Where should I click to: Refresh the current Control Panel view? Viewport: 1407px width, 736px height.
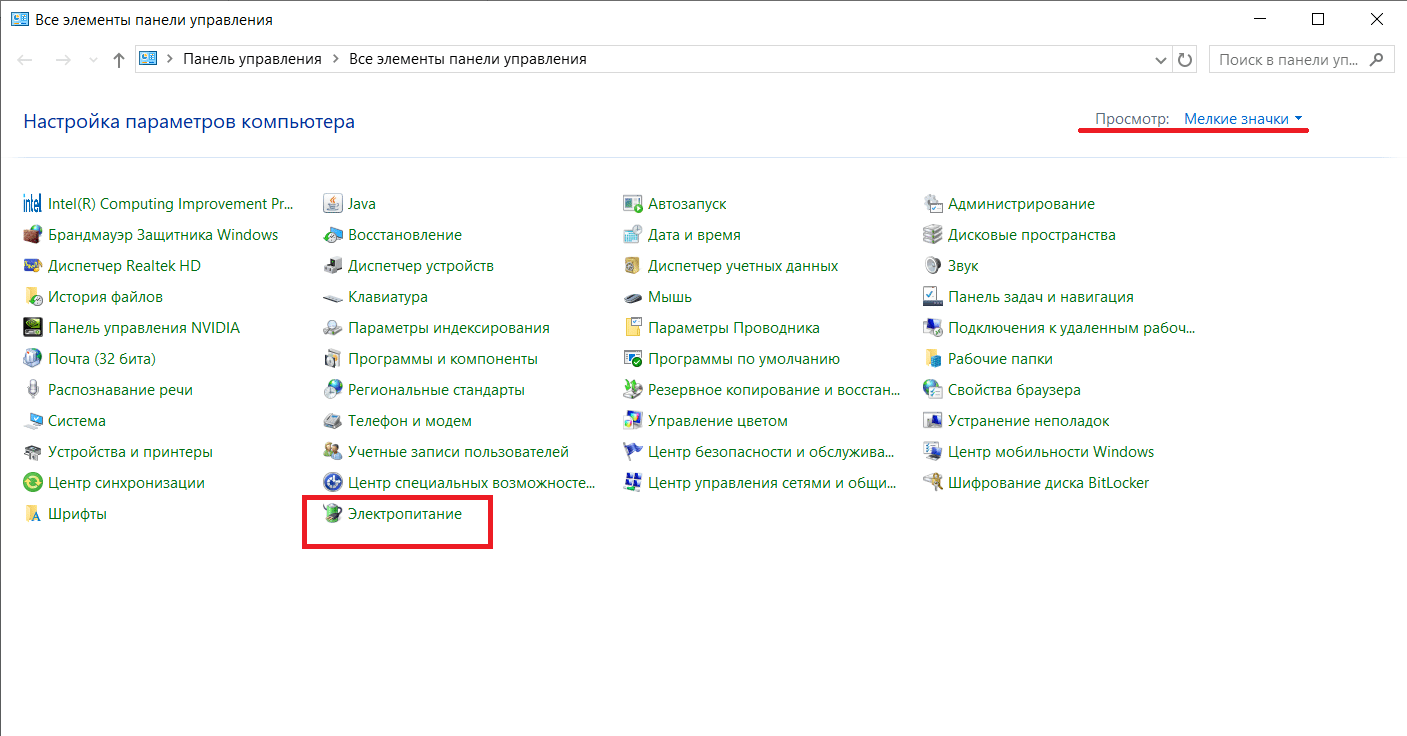[x=1185, y=59]
